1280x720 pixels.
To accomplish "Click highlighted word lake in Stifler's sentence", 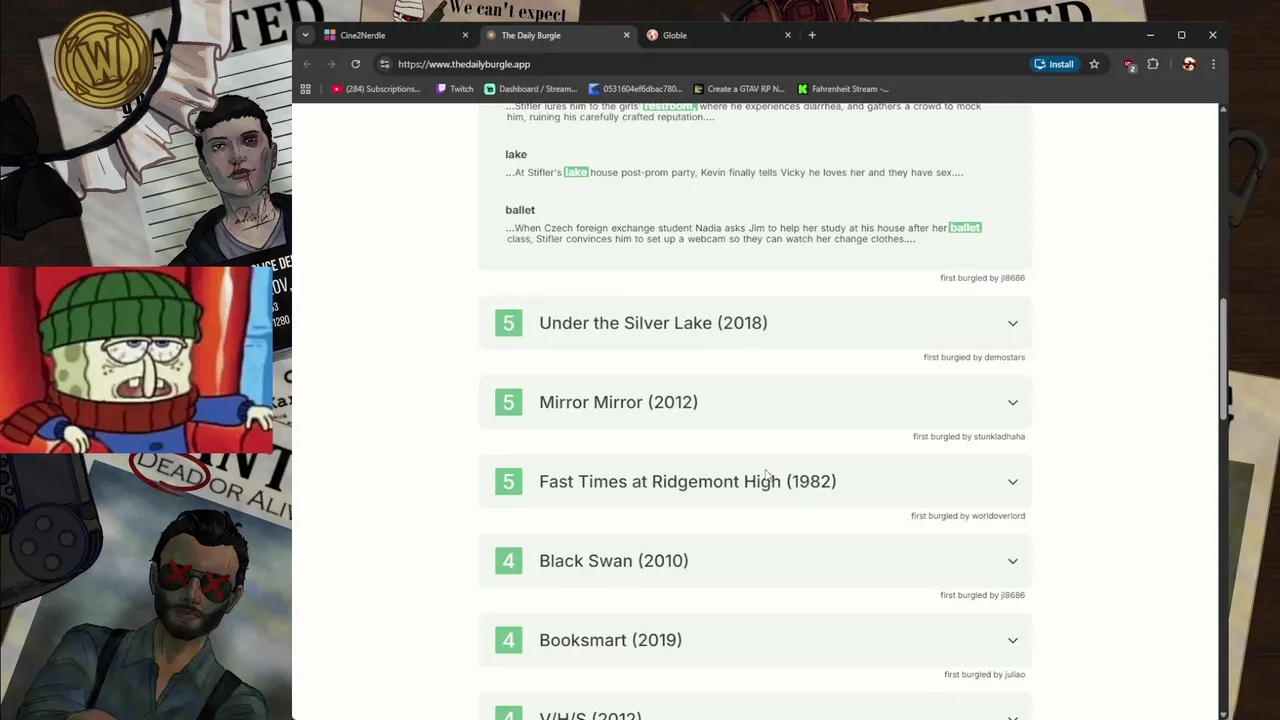I will point(576,172).
